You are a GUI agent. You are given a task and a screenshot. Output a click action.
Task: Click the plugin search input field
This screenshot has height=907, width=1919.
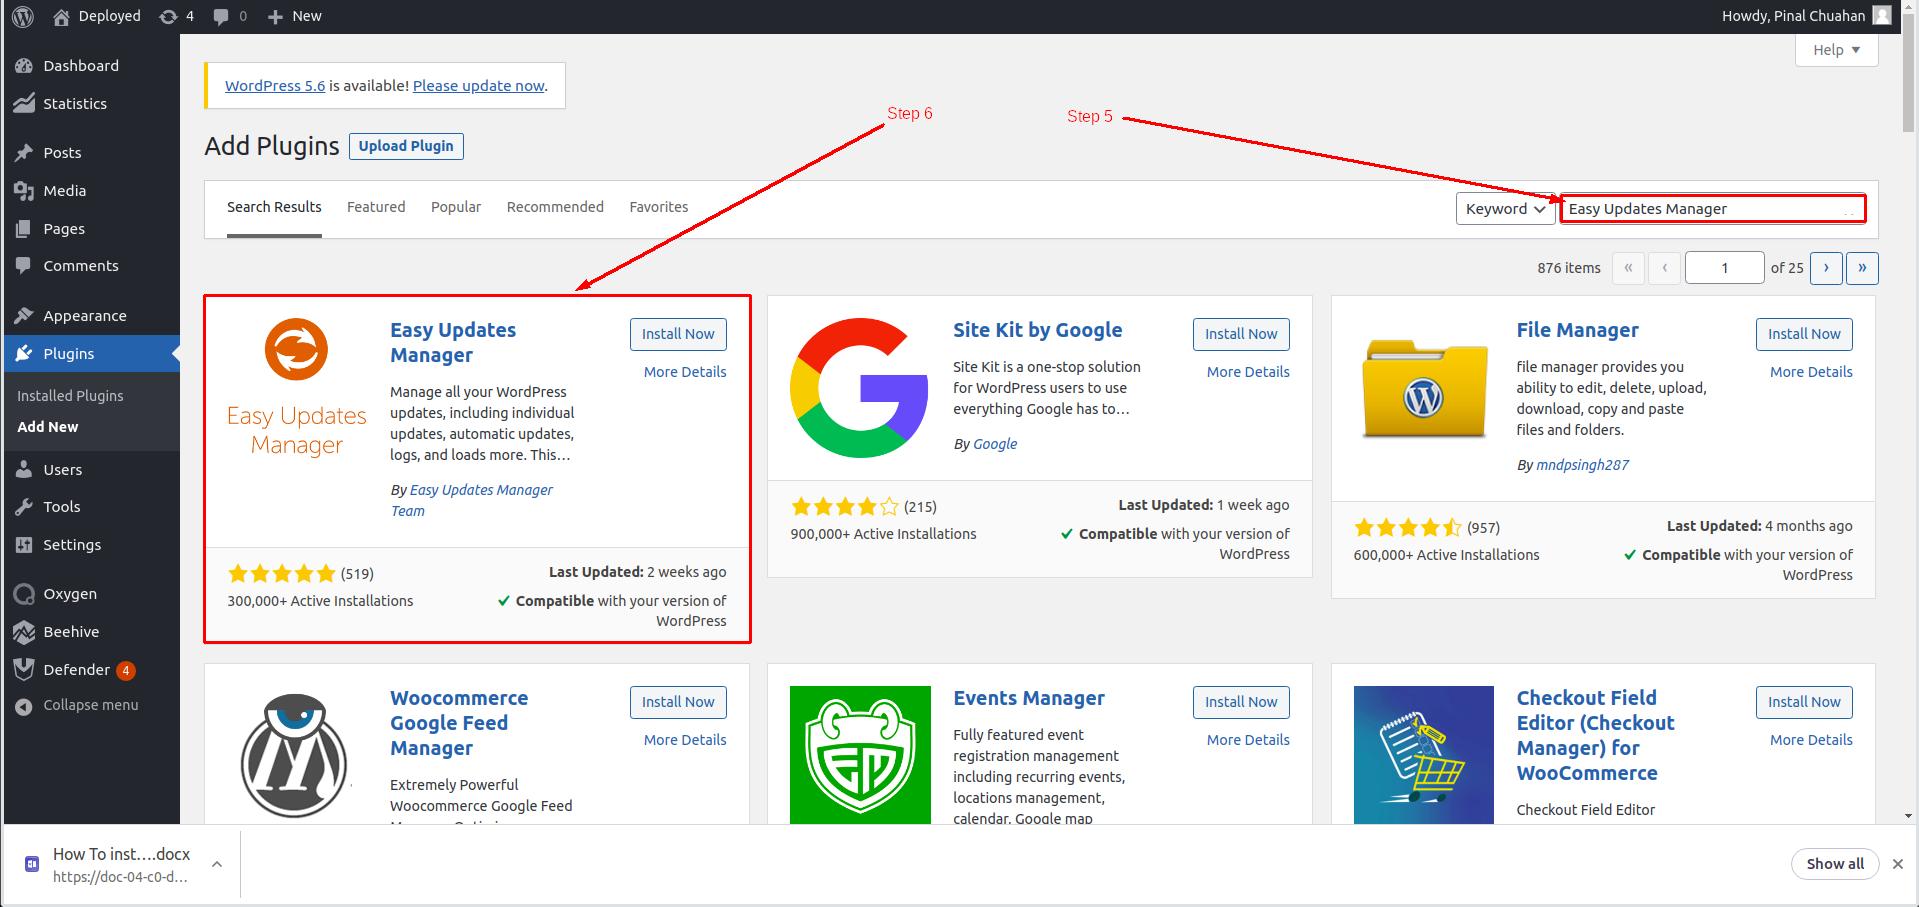[x=1713, y=209]
